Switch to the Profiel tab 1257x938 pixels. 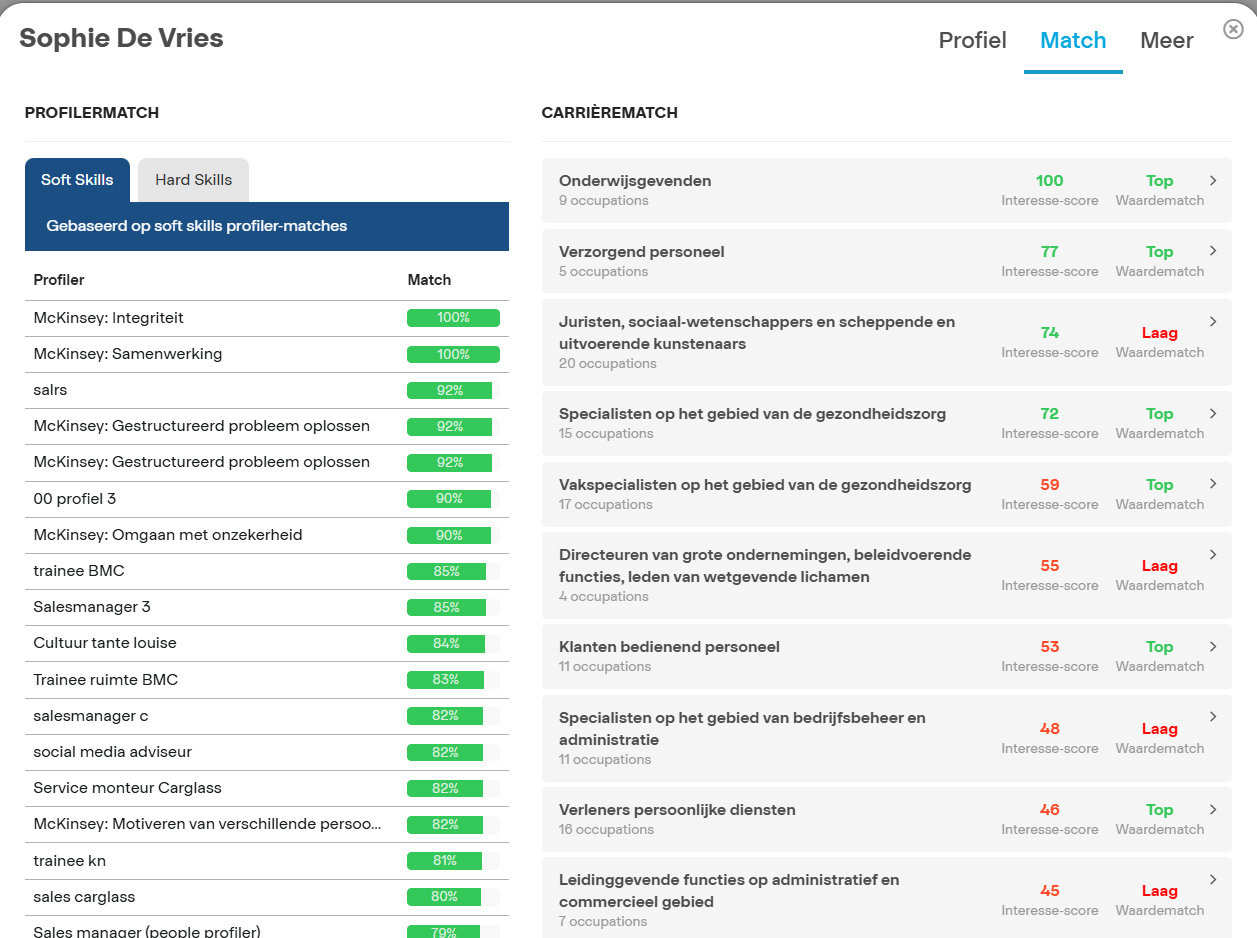[972, 41]
